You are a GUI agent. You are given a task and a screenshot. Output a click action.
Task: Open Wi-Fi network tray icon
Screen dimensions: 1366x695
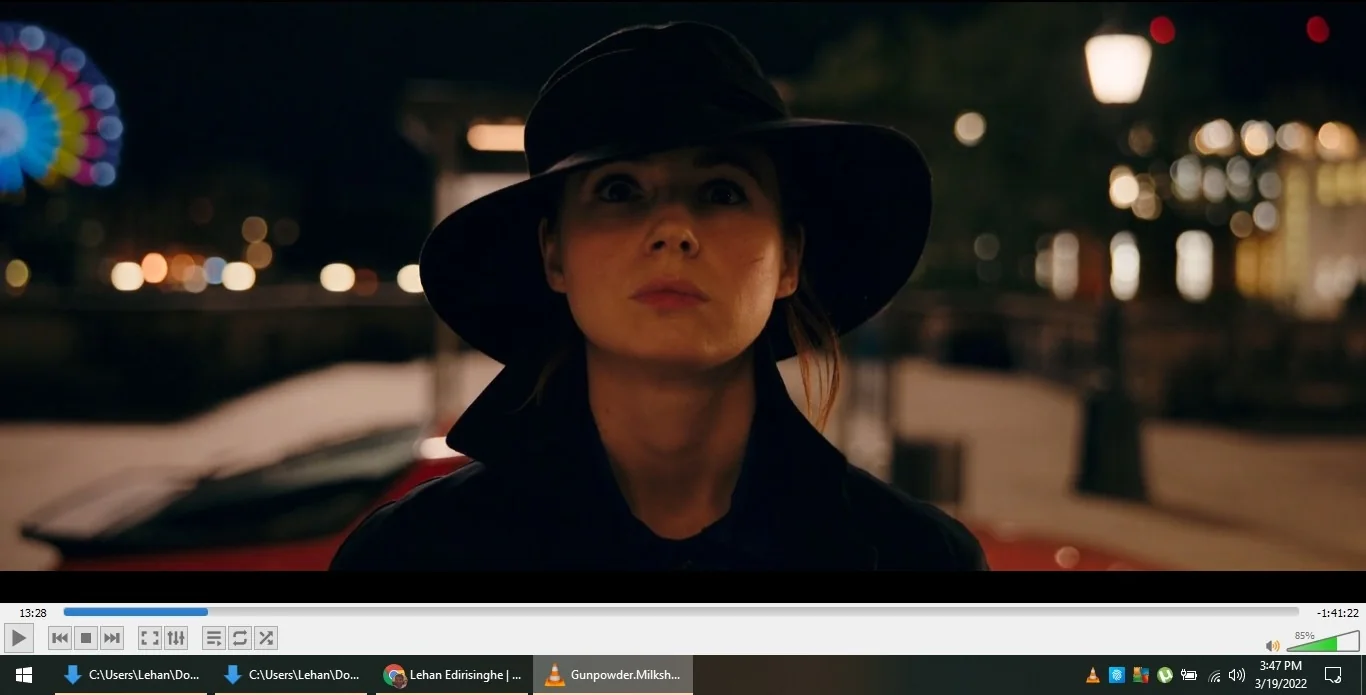coord(1214,675)
